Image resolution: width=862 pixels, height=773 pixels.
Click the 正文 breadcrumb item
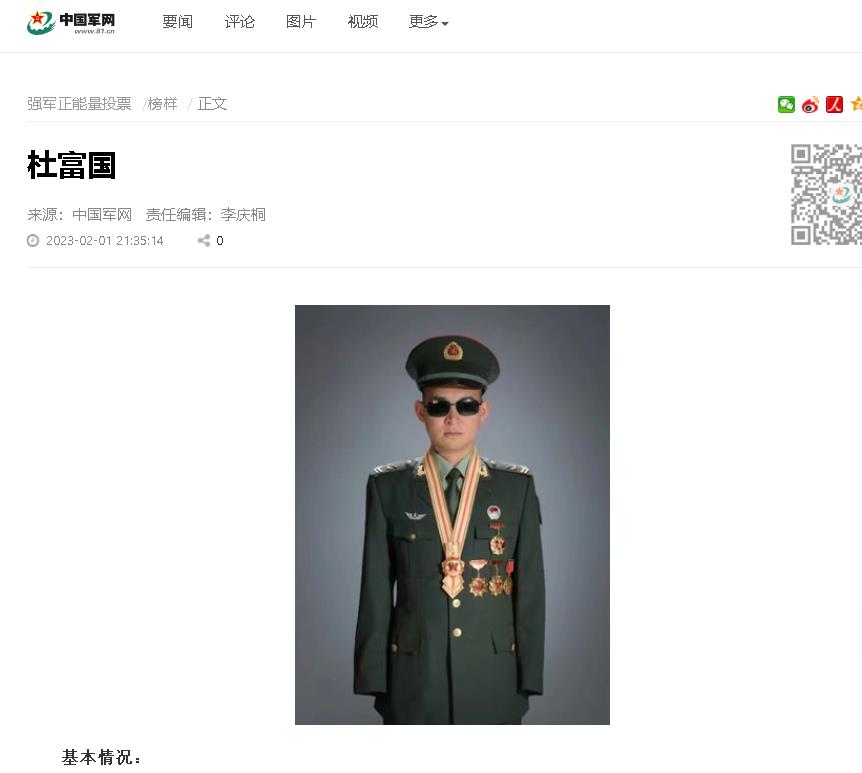coord(212,103)
